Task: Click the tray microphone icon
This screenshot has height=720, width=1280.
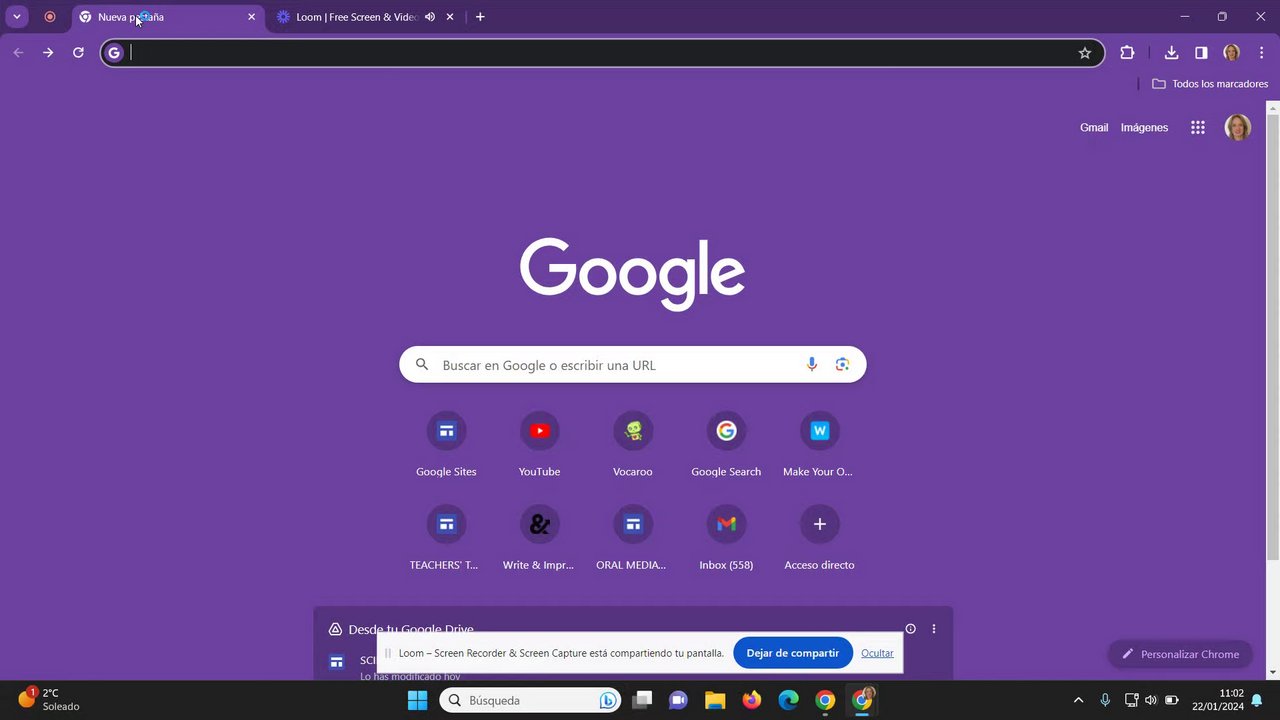Action: (x=1105, y=700)
